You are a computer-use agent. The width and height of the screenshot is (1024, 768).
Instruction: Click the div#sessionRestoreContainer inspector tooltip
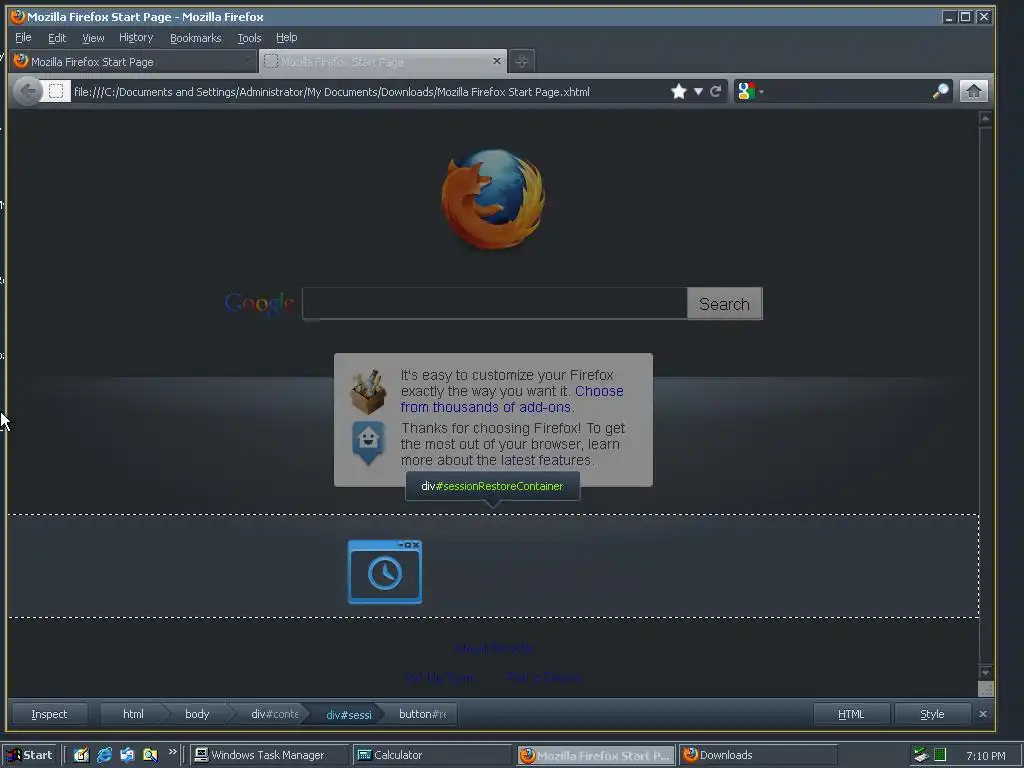(492, 486)
